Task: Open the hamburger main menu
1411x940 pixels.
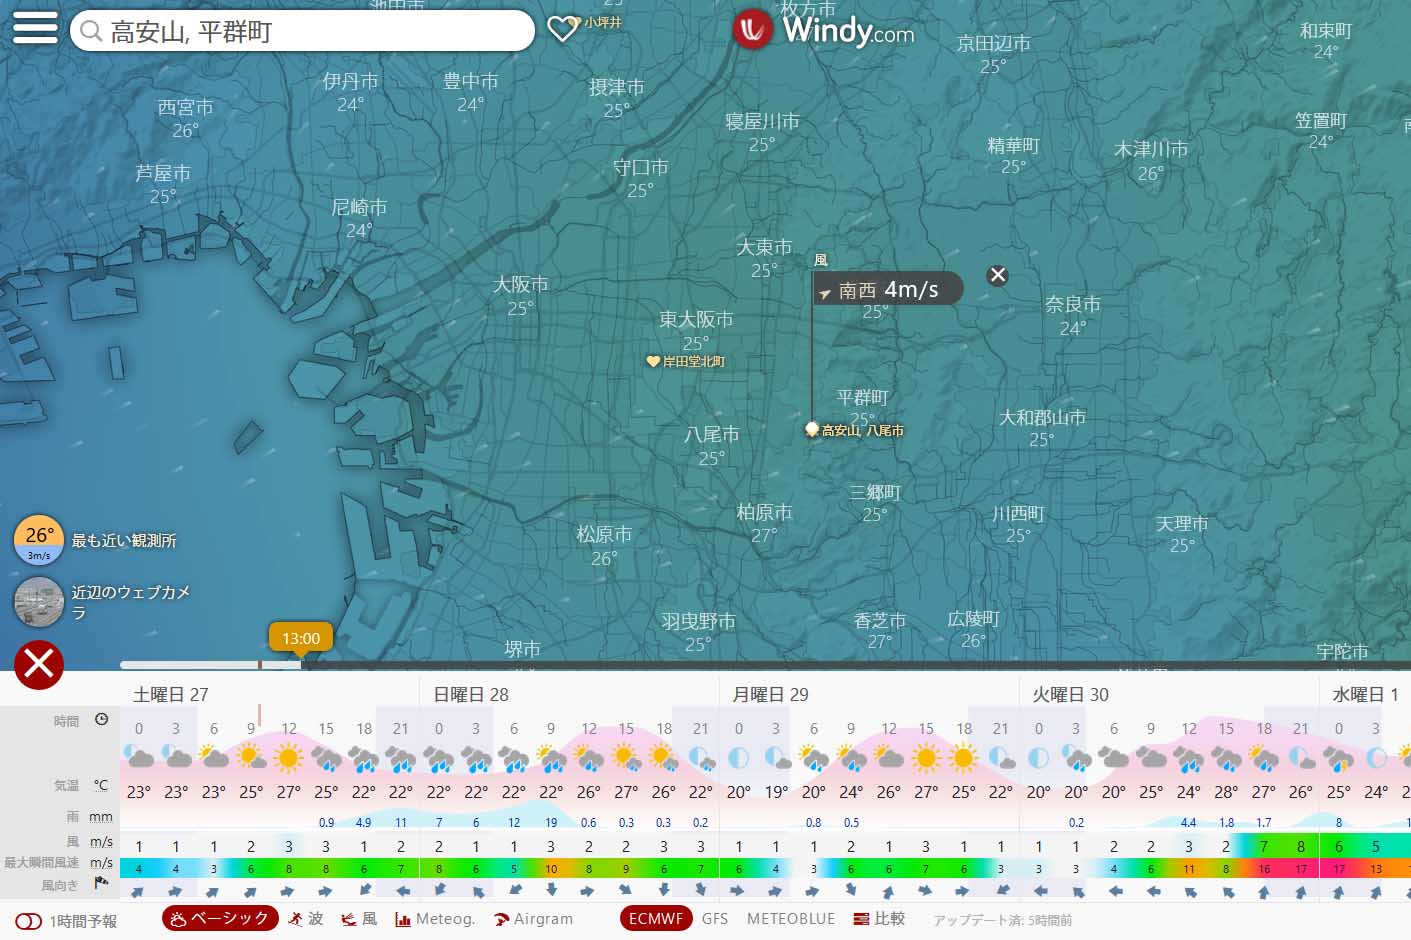Action: [35, 27]
